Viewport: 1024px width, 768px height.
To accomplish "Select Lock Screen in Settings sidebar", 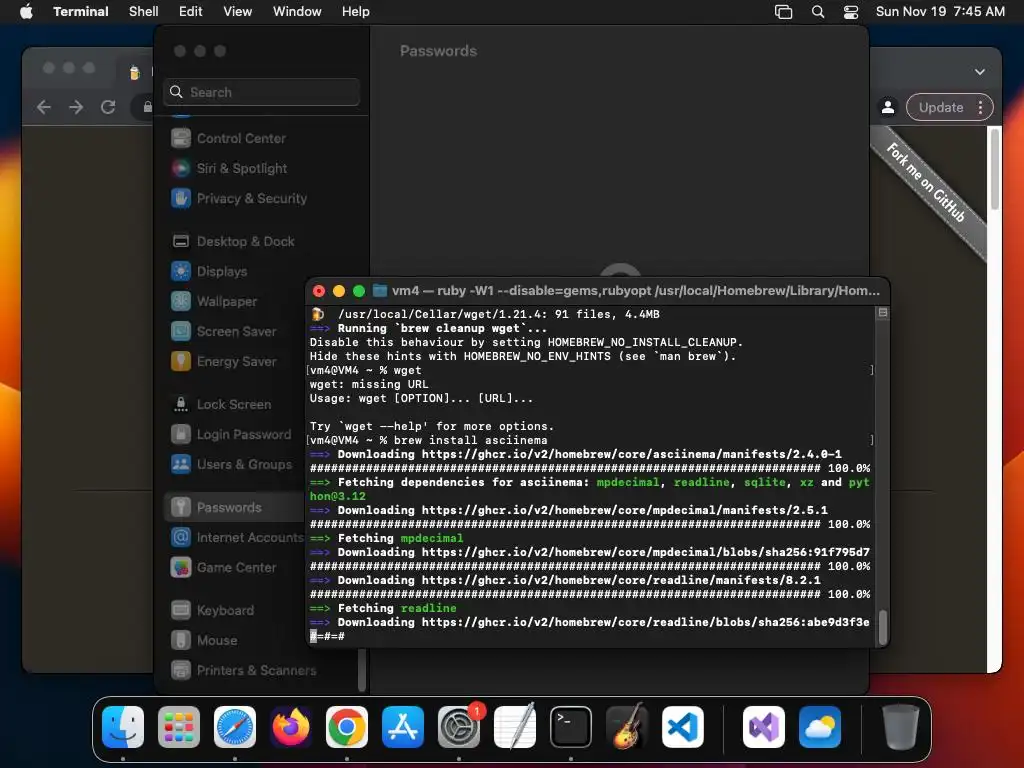I will (x=235, y=405).
